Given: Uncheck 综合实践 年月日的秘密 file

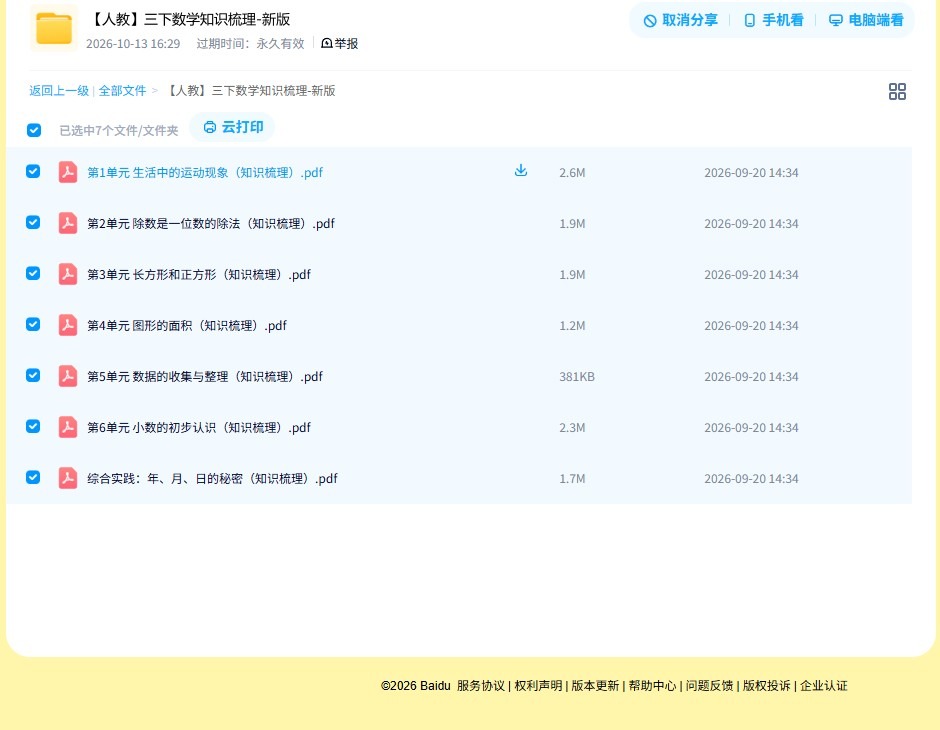Looking at the screenshot, I should (x=33, y=477).
